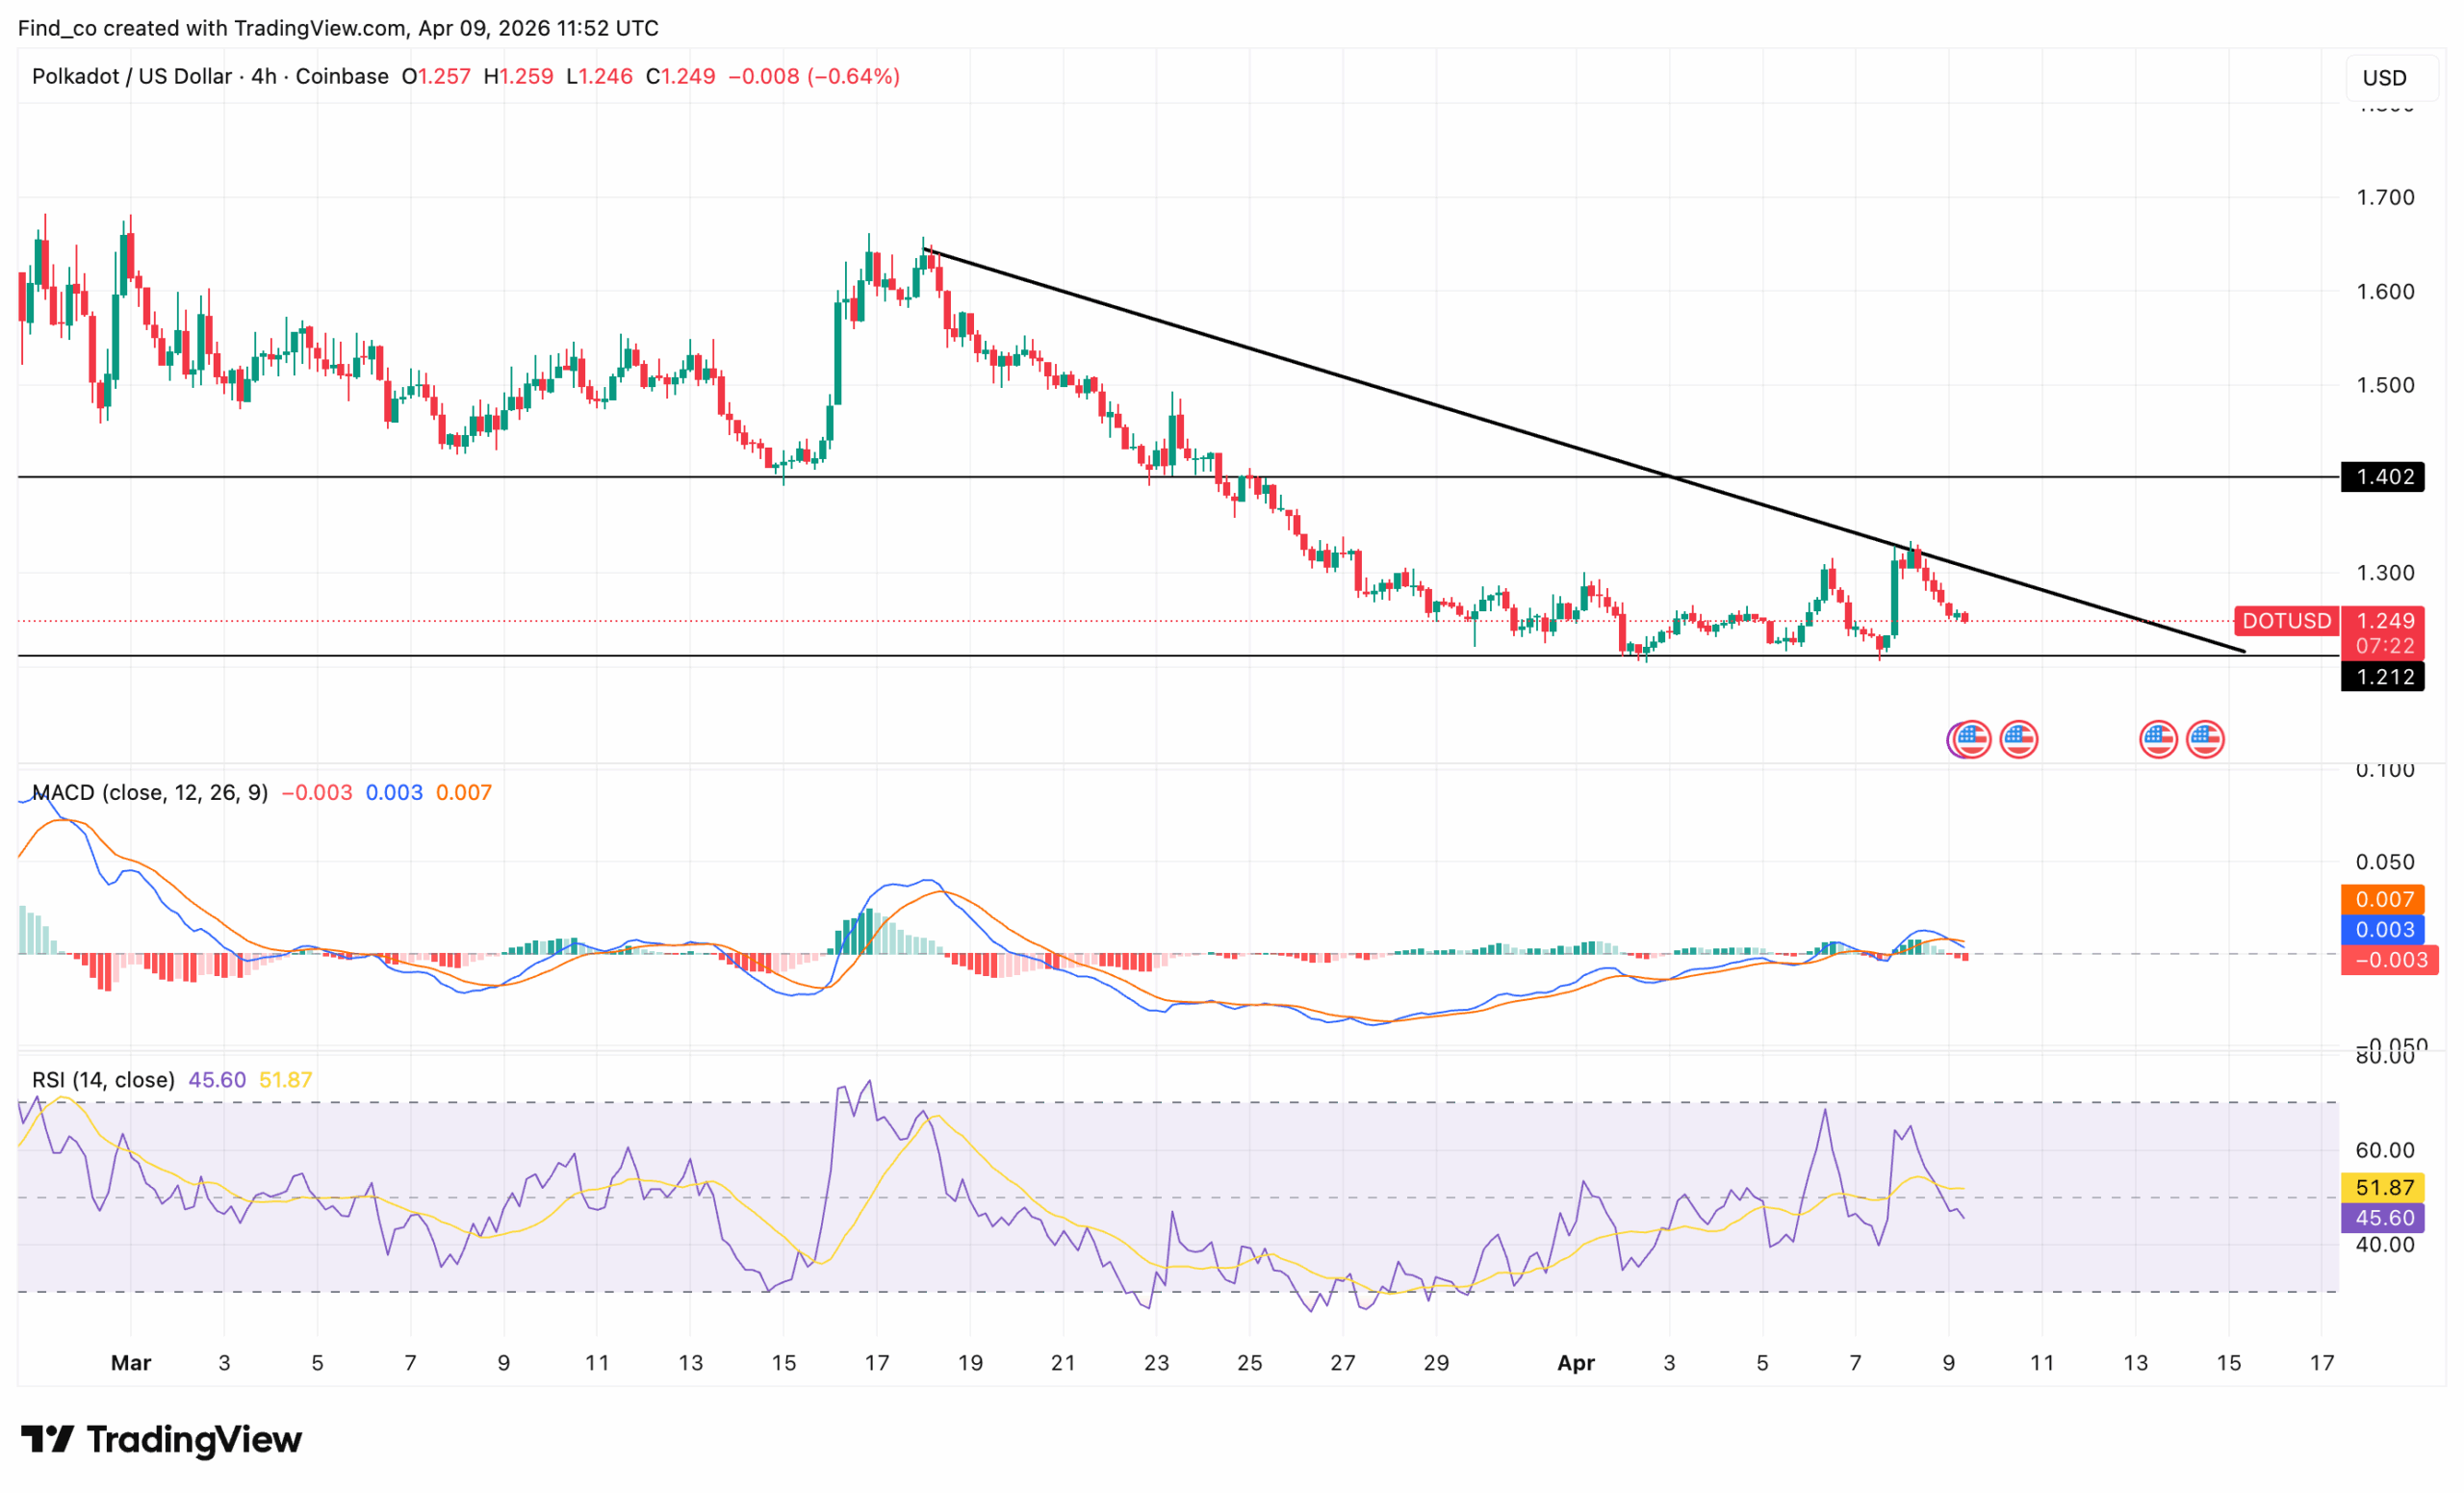Click the DOTUSD price tag label

tap(2286, 621)
